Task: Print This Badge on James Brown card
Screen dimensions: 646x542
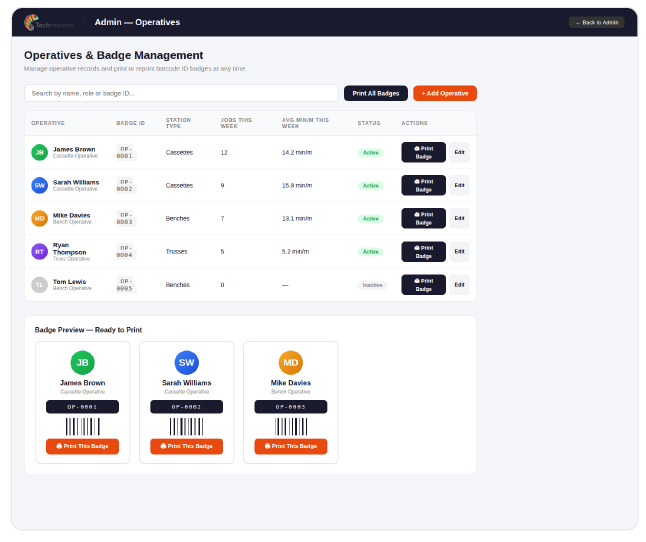Action: click(x=82, y=446)
